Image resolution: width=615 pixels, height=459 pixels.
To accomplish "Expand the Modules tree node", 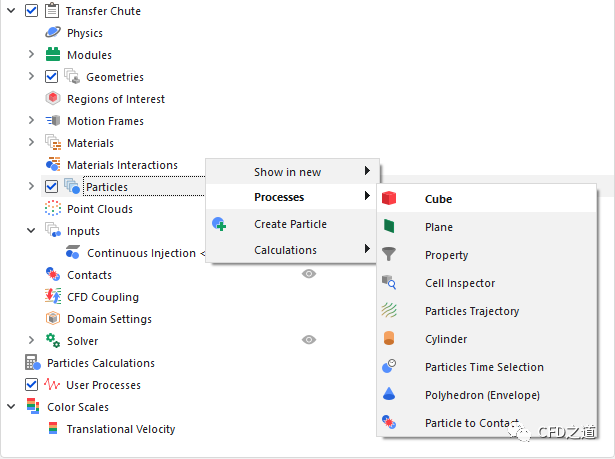I will (x=31, y=55).
